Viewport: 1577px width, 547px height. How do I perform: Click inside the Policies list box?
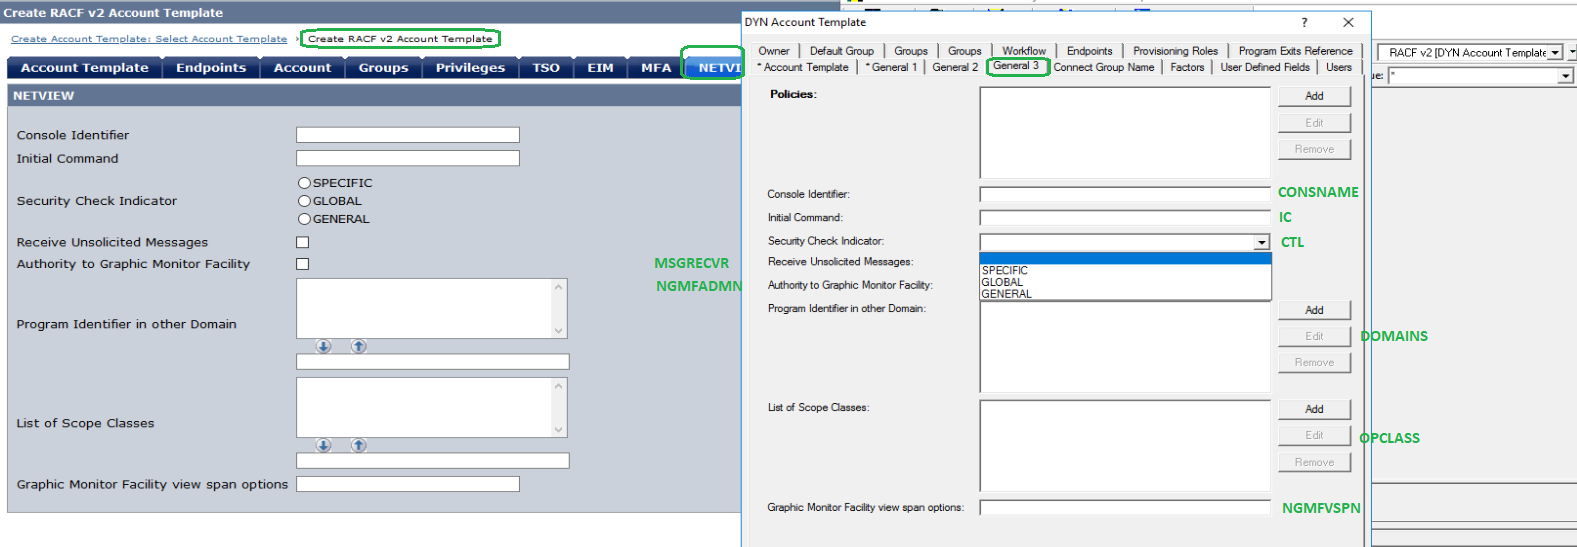coord(1125,133)
